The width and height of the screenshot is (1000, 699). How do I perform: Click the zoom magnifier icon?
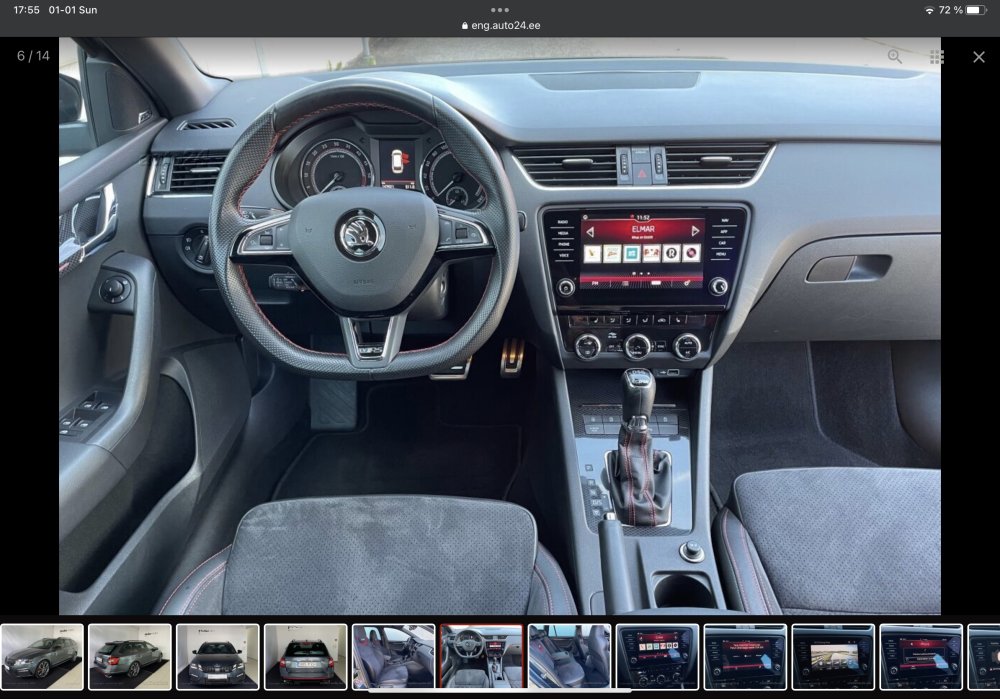895,57
